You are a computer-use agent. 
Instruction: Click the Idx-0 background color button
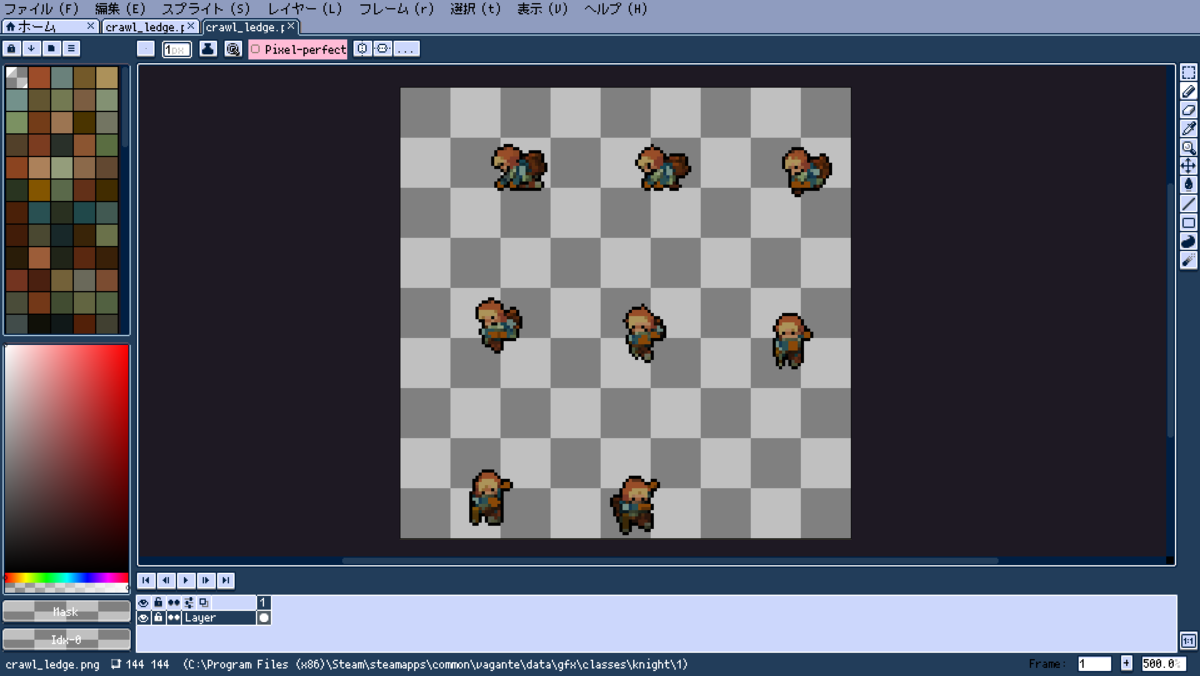pos(66,639)
